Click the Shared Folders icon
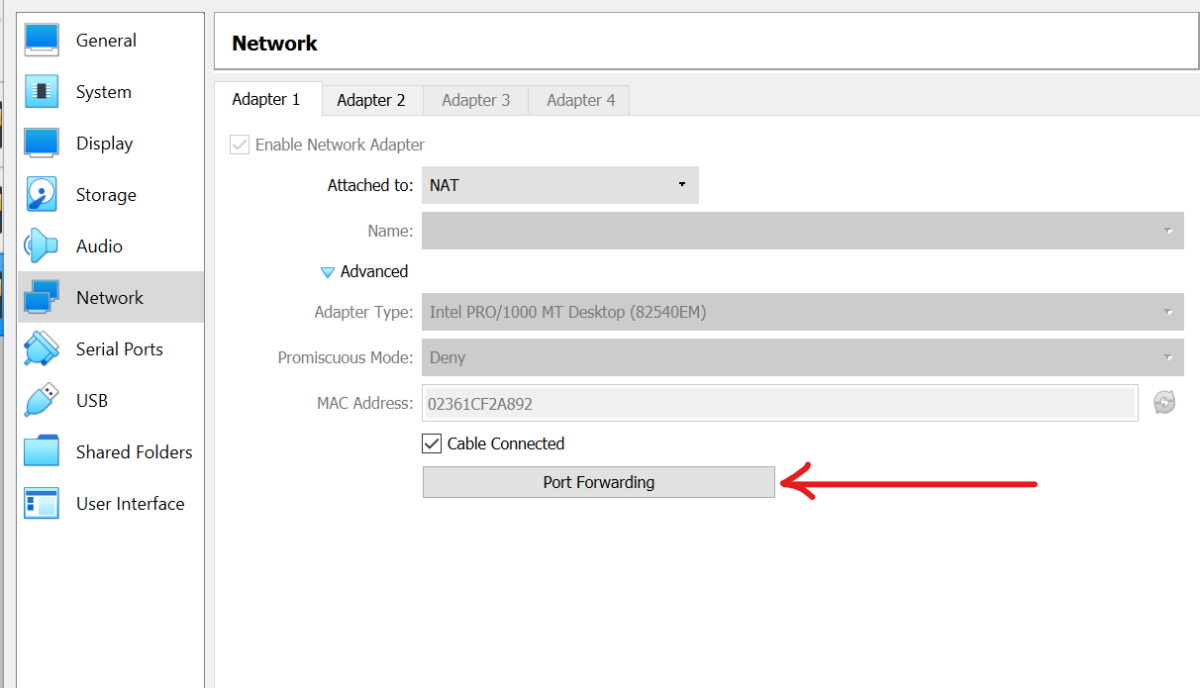 42,452
